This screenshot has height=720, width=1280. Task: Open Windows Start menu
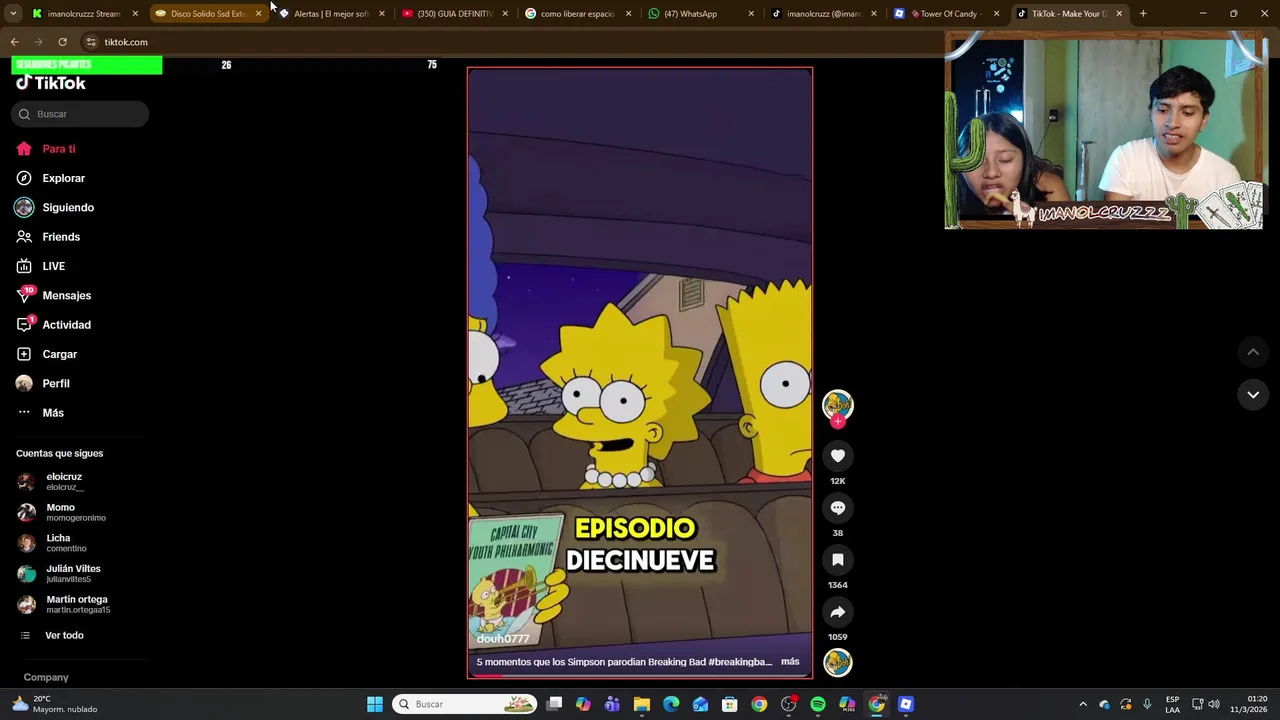pos(375,704)
